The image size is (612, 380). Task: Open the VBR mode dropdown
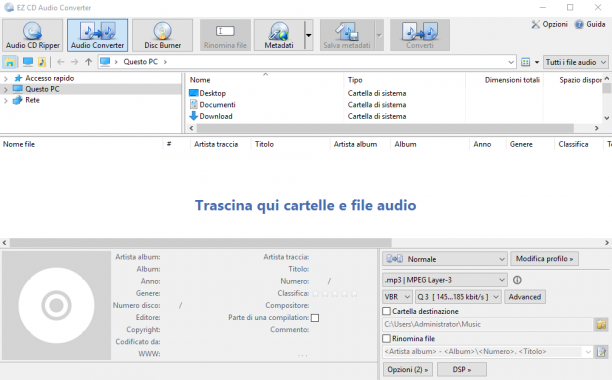397,297
